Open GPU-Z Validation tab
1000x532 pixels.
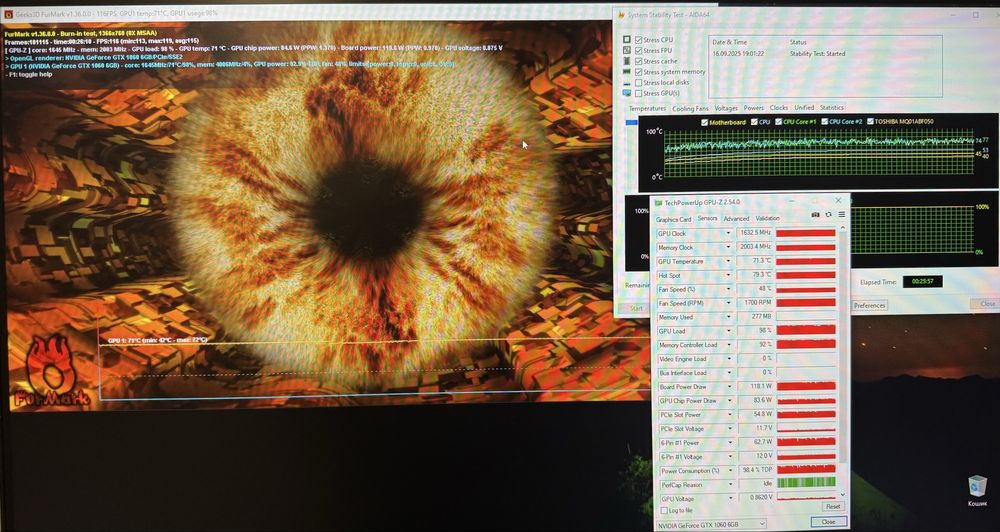767,218
